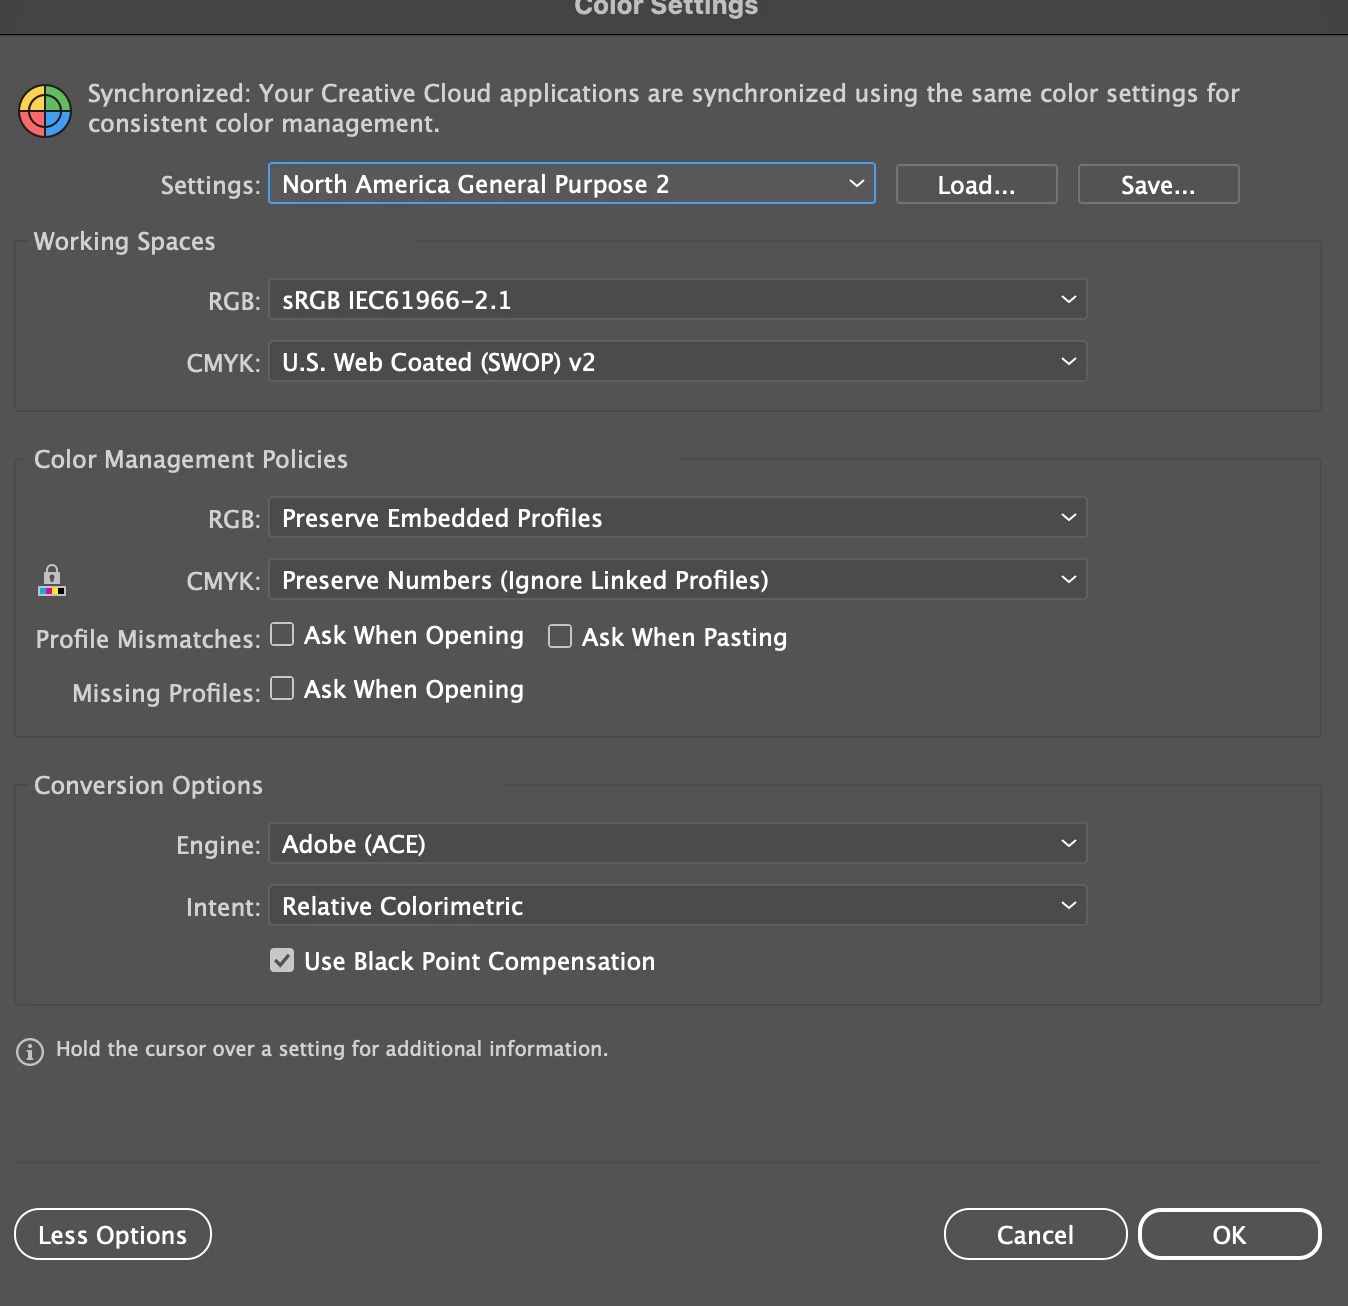The width and height of the screenshot is (1348, 1306).
Task: Click the Save... button
Action: (1159, 185)
